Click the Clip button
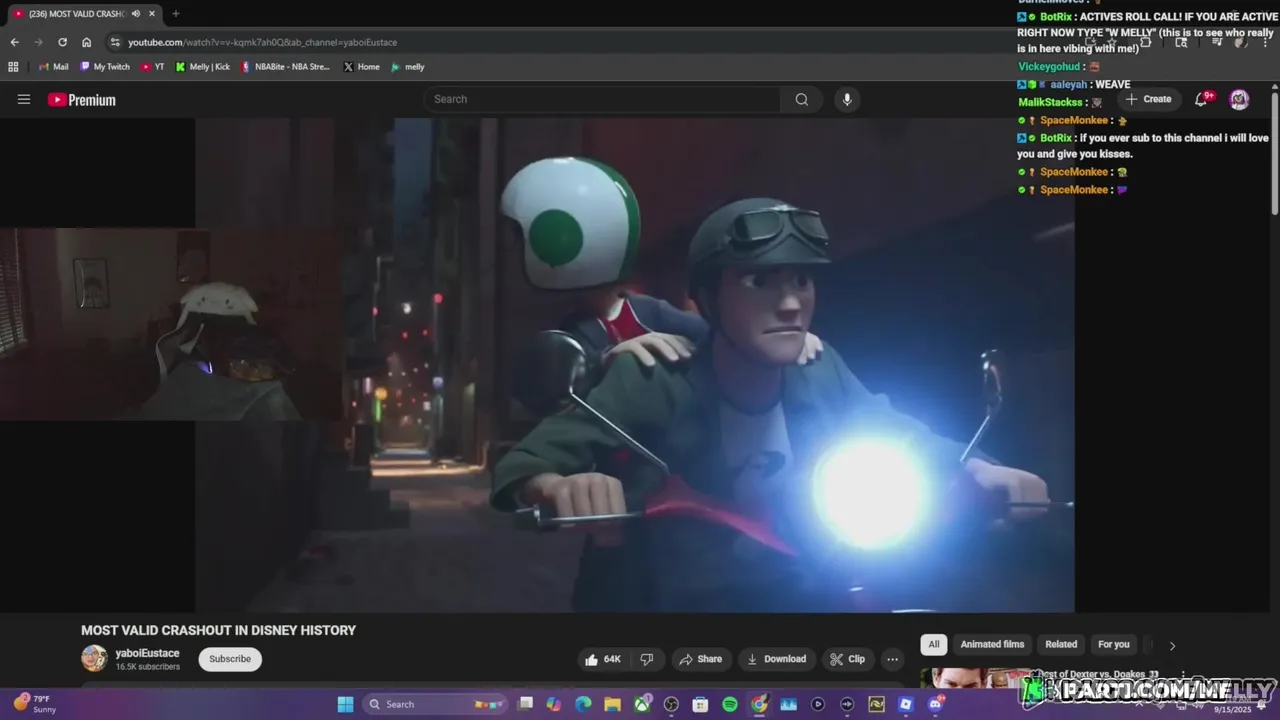Image resolution: width=1280 pixels, height=720 pixels. 847,659
